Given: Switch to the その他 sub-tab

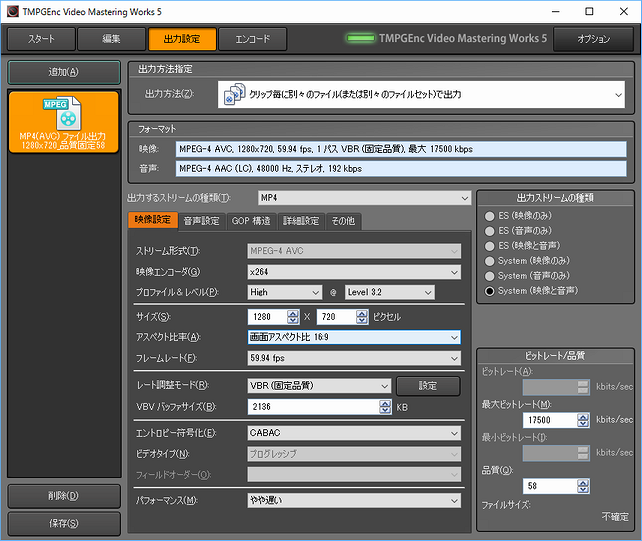Looking at the screenshot, I should click(343, 221).
